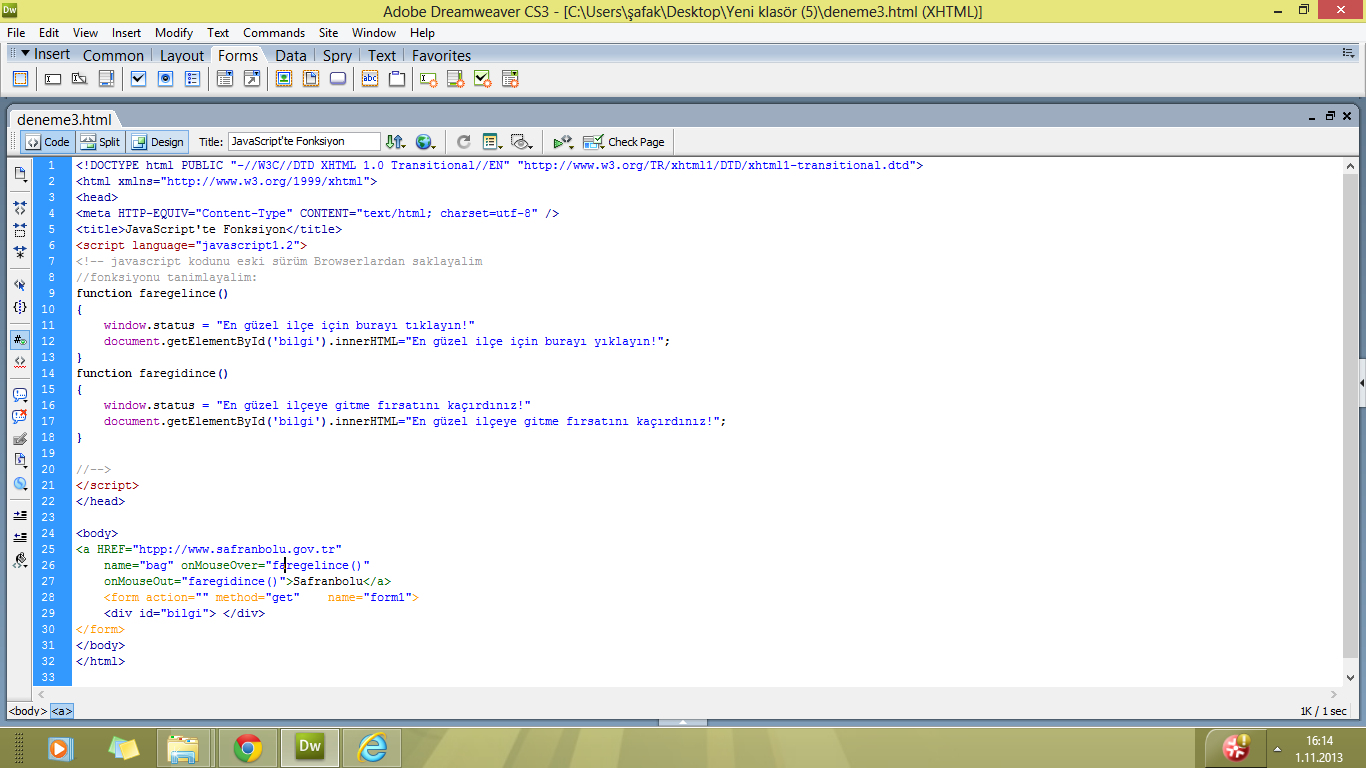Insert a Radio Button form object
Image resolution: width=1366 pixels, height=768 pixels.
[x=166, y=78]
